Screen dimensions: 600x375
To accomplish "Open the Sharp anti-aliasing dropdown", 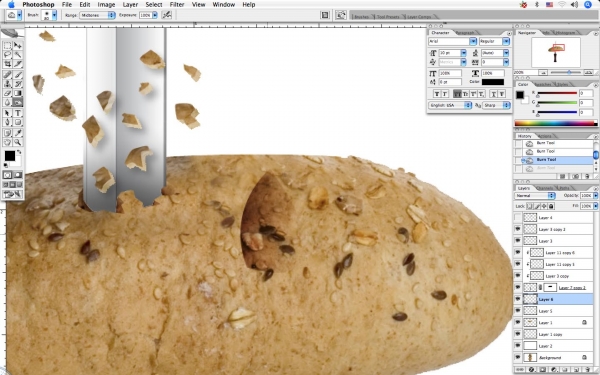I will point(497,105).
